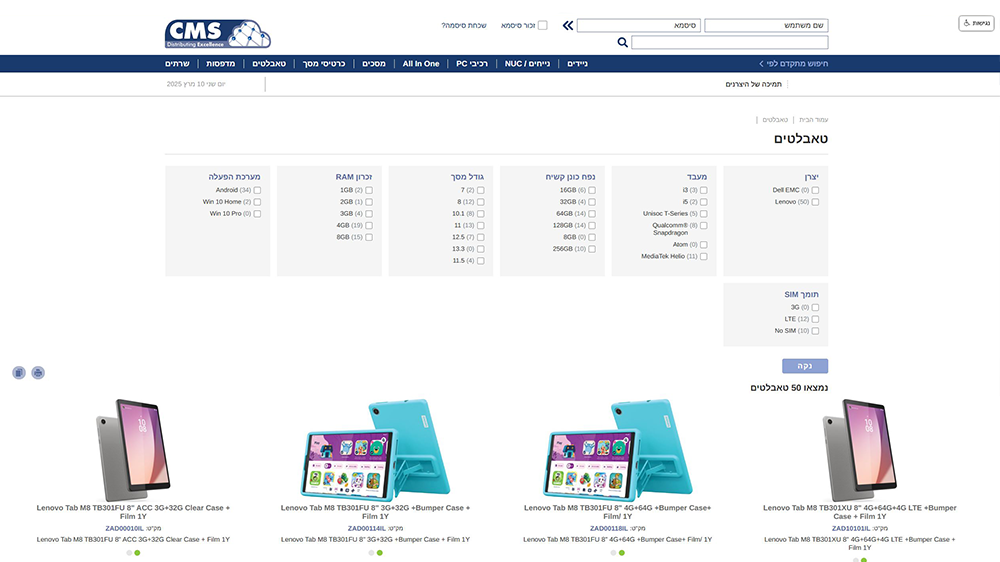Click the CMS logo
The image size is (1000, 562).
coord(217,33)
